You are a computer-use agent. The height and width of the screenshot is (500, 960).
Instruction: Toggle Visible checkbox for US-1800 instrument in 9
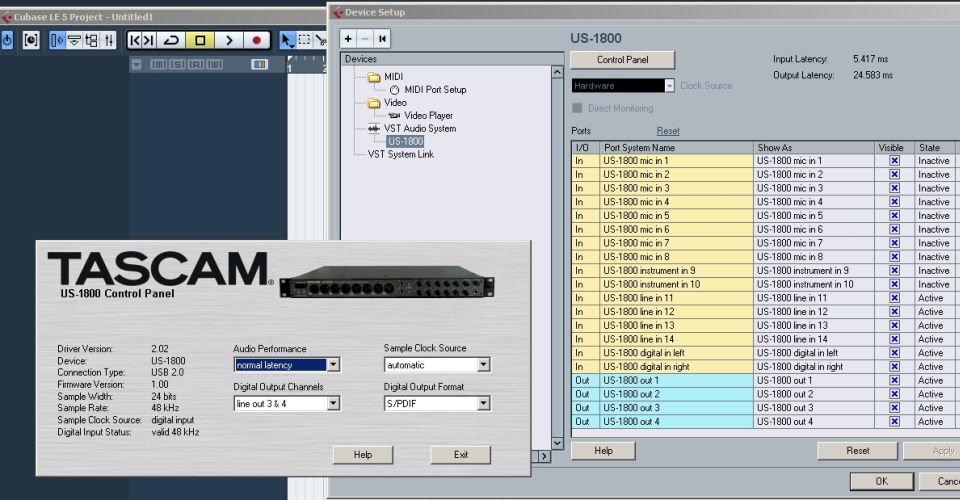pyautogui.click(x=894, y=271)
